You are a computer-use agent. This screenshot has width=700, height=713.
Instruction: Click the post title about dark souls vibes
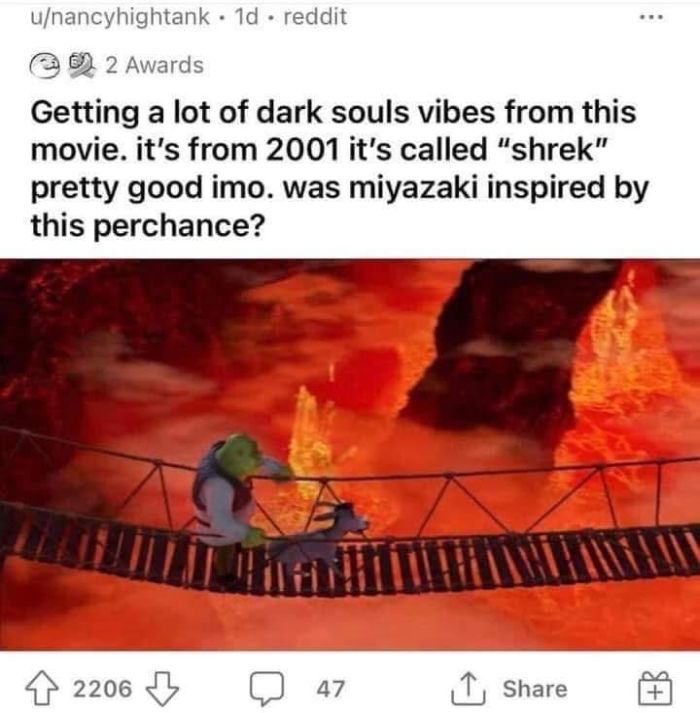[x=340, y=169]
